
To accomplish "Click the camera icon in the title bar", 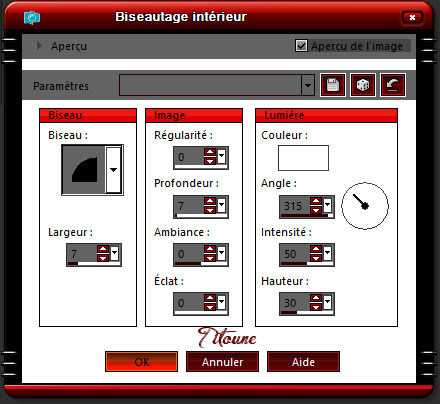I will click(32, 18).
